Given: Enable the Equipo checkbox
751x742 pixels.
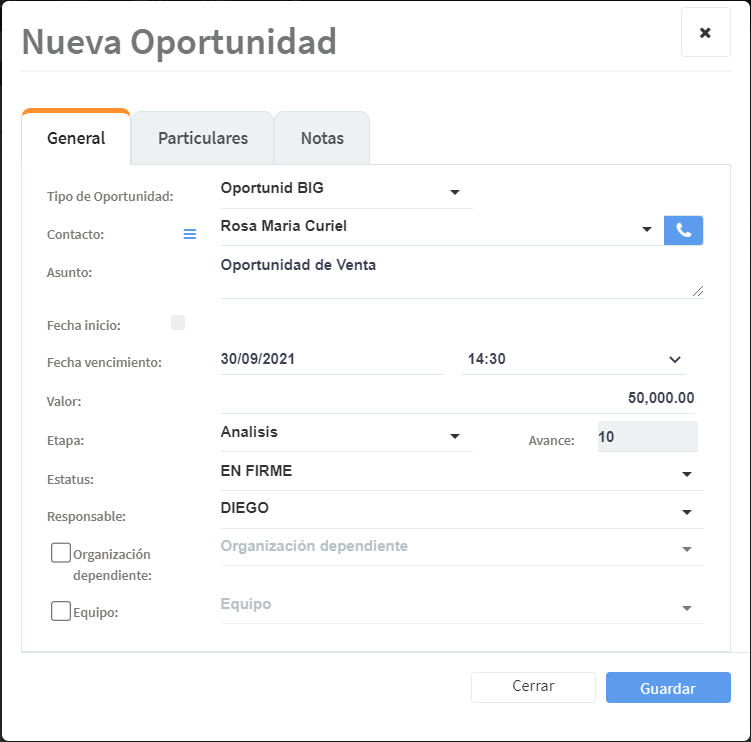Looking at the screenshot, I should pos(61,611).
